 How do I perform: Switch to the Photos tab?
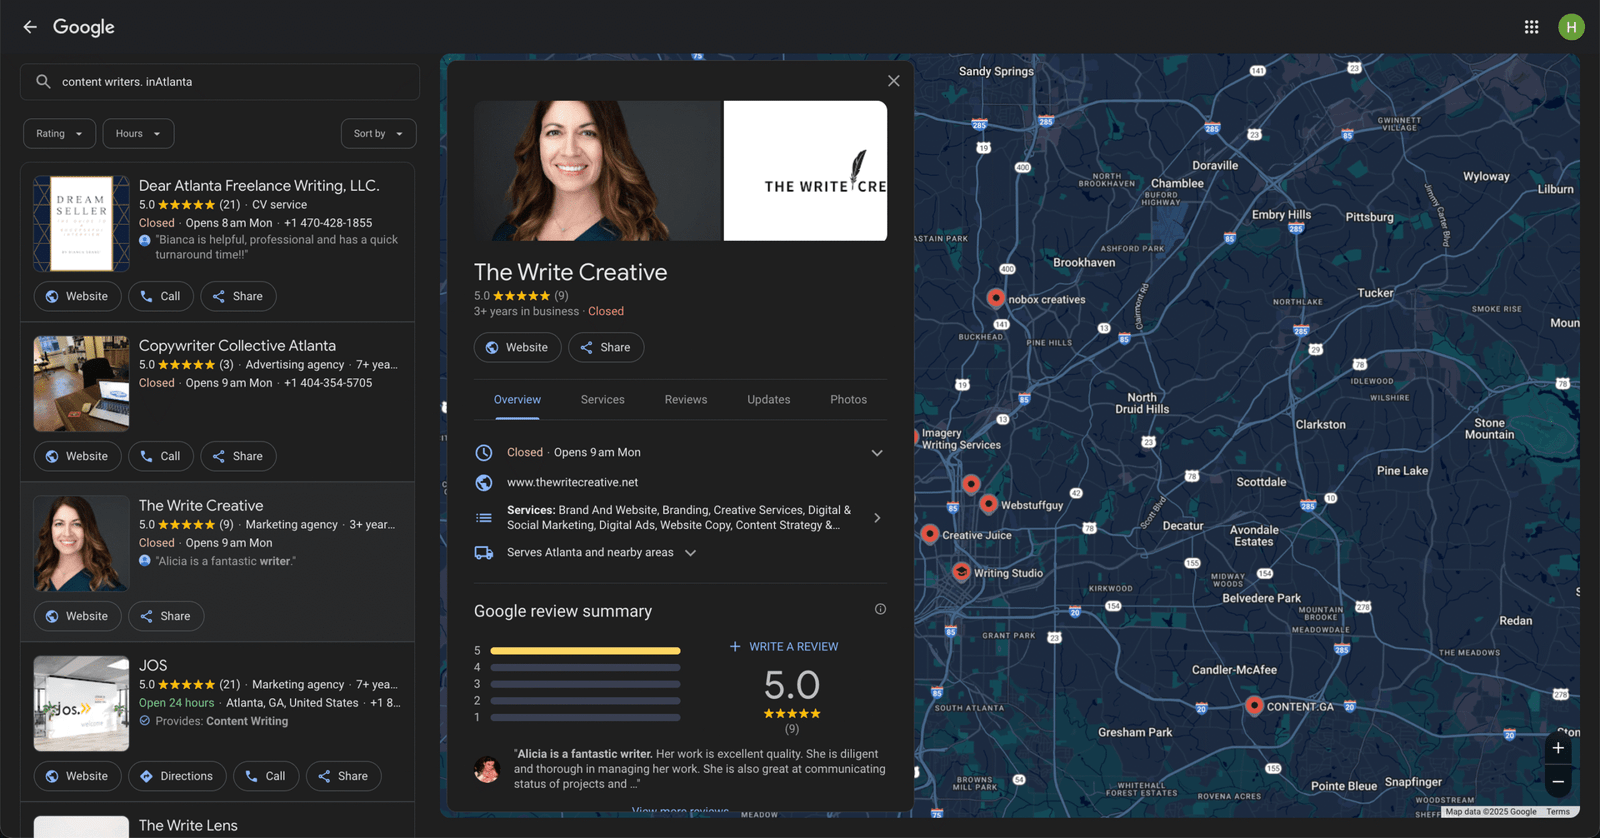[849, 400]
